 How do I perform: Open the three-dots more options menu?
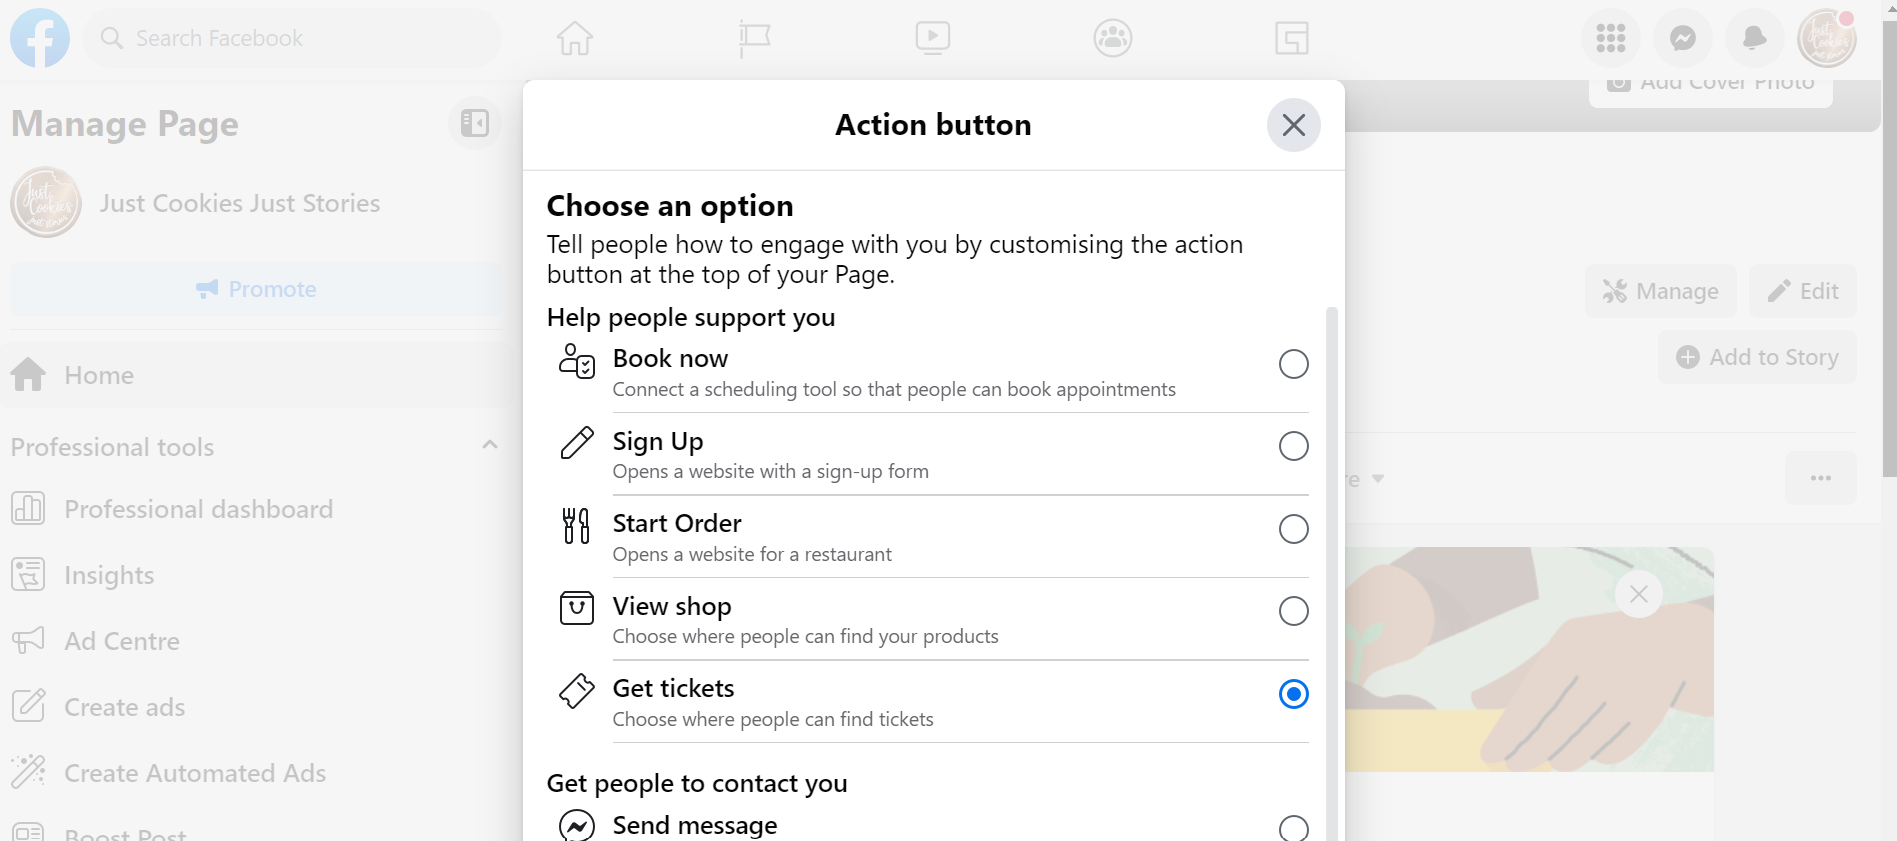tap(1821, 478)
